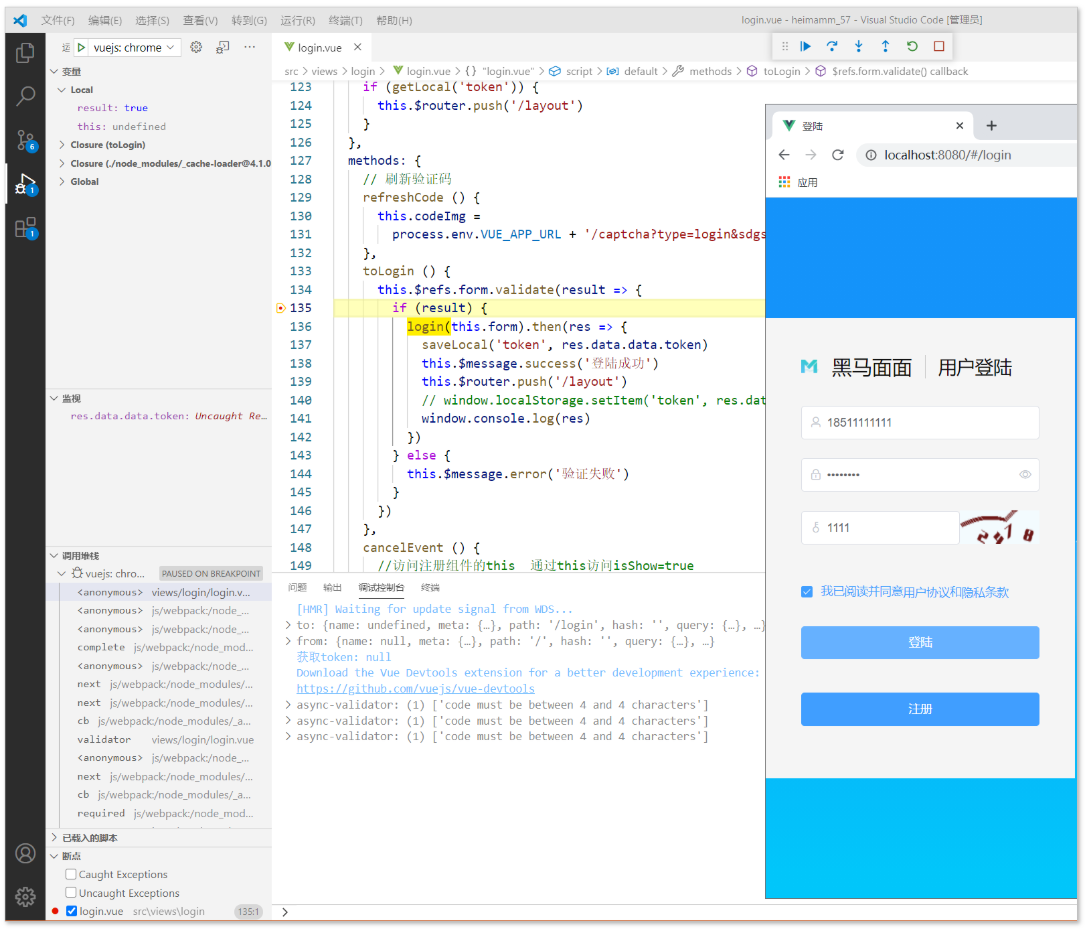Image resolution: width=1089 pixels, height=935 pixels.
Task: Switch to the 输出 panel tab
Action: [x=333, y=588]
